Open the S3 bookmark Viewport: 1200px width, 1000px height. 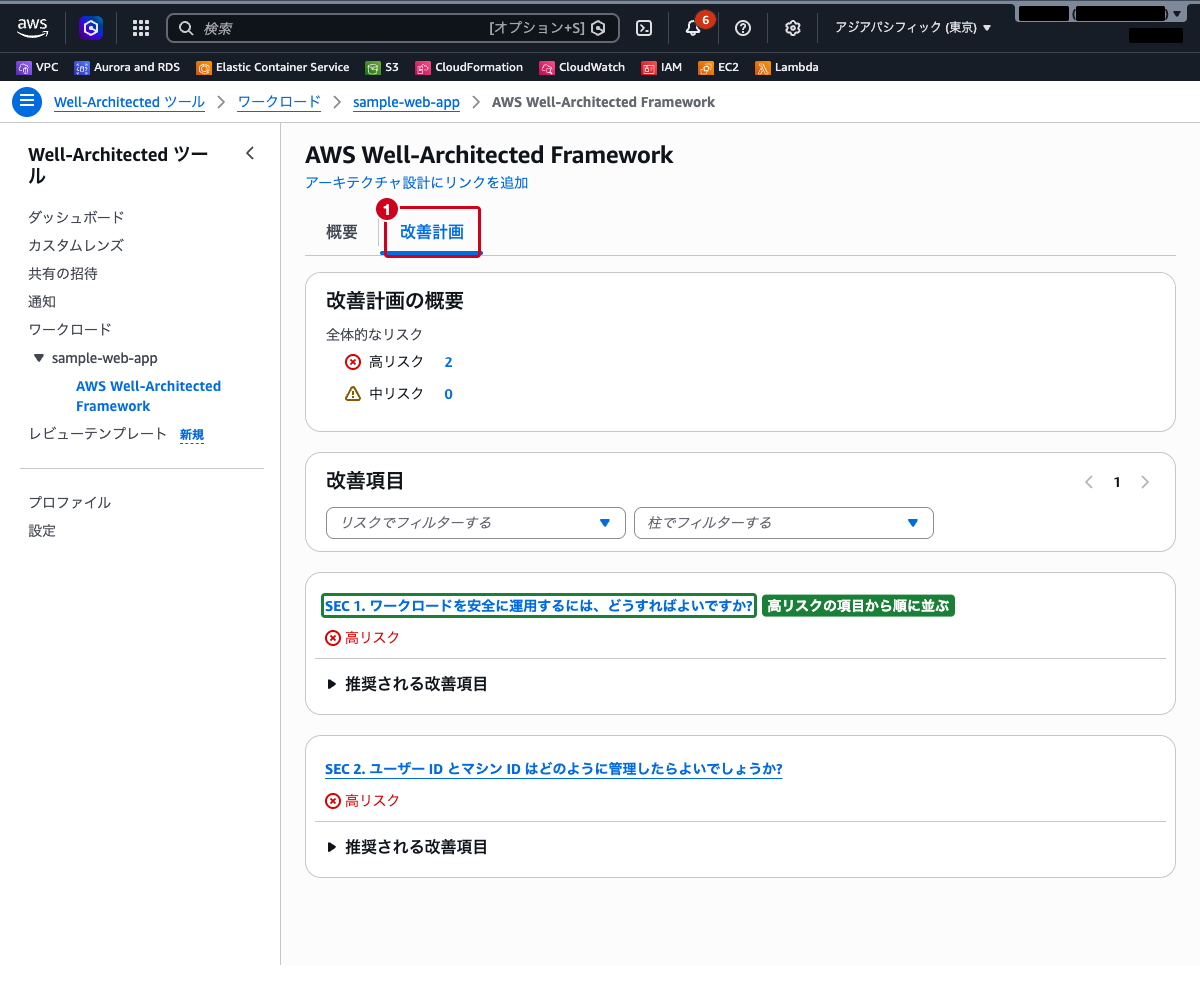pos(382,68)
